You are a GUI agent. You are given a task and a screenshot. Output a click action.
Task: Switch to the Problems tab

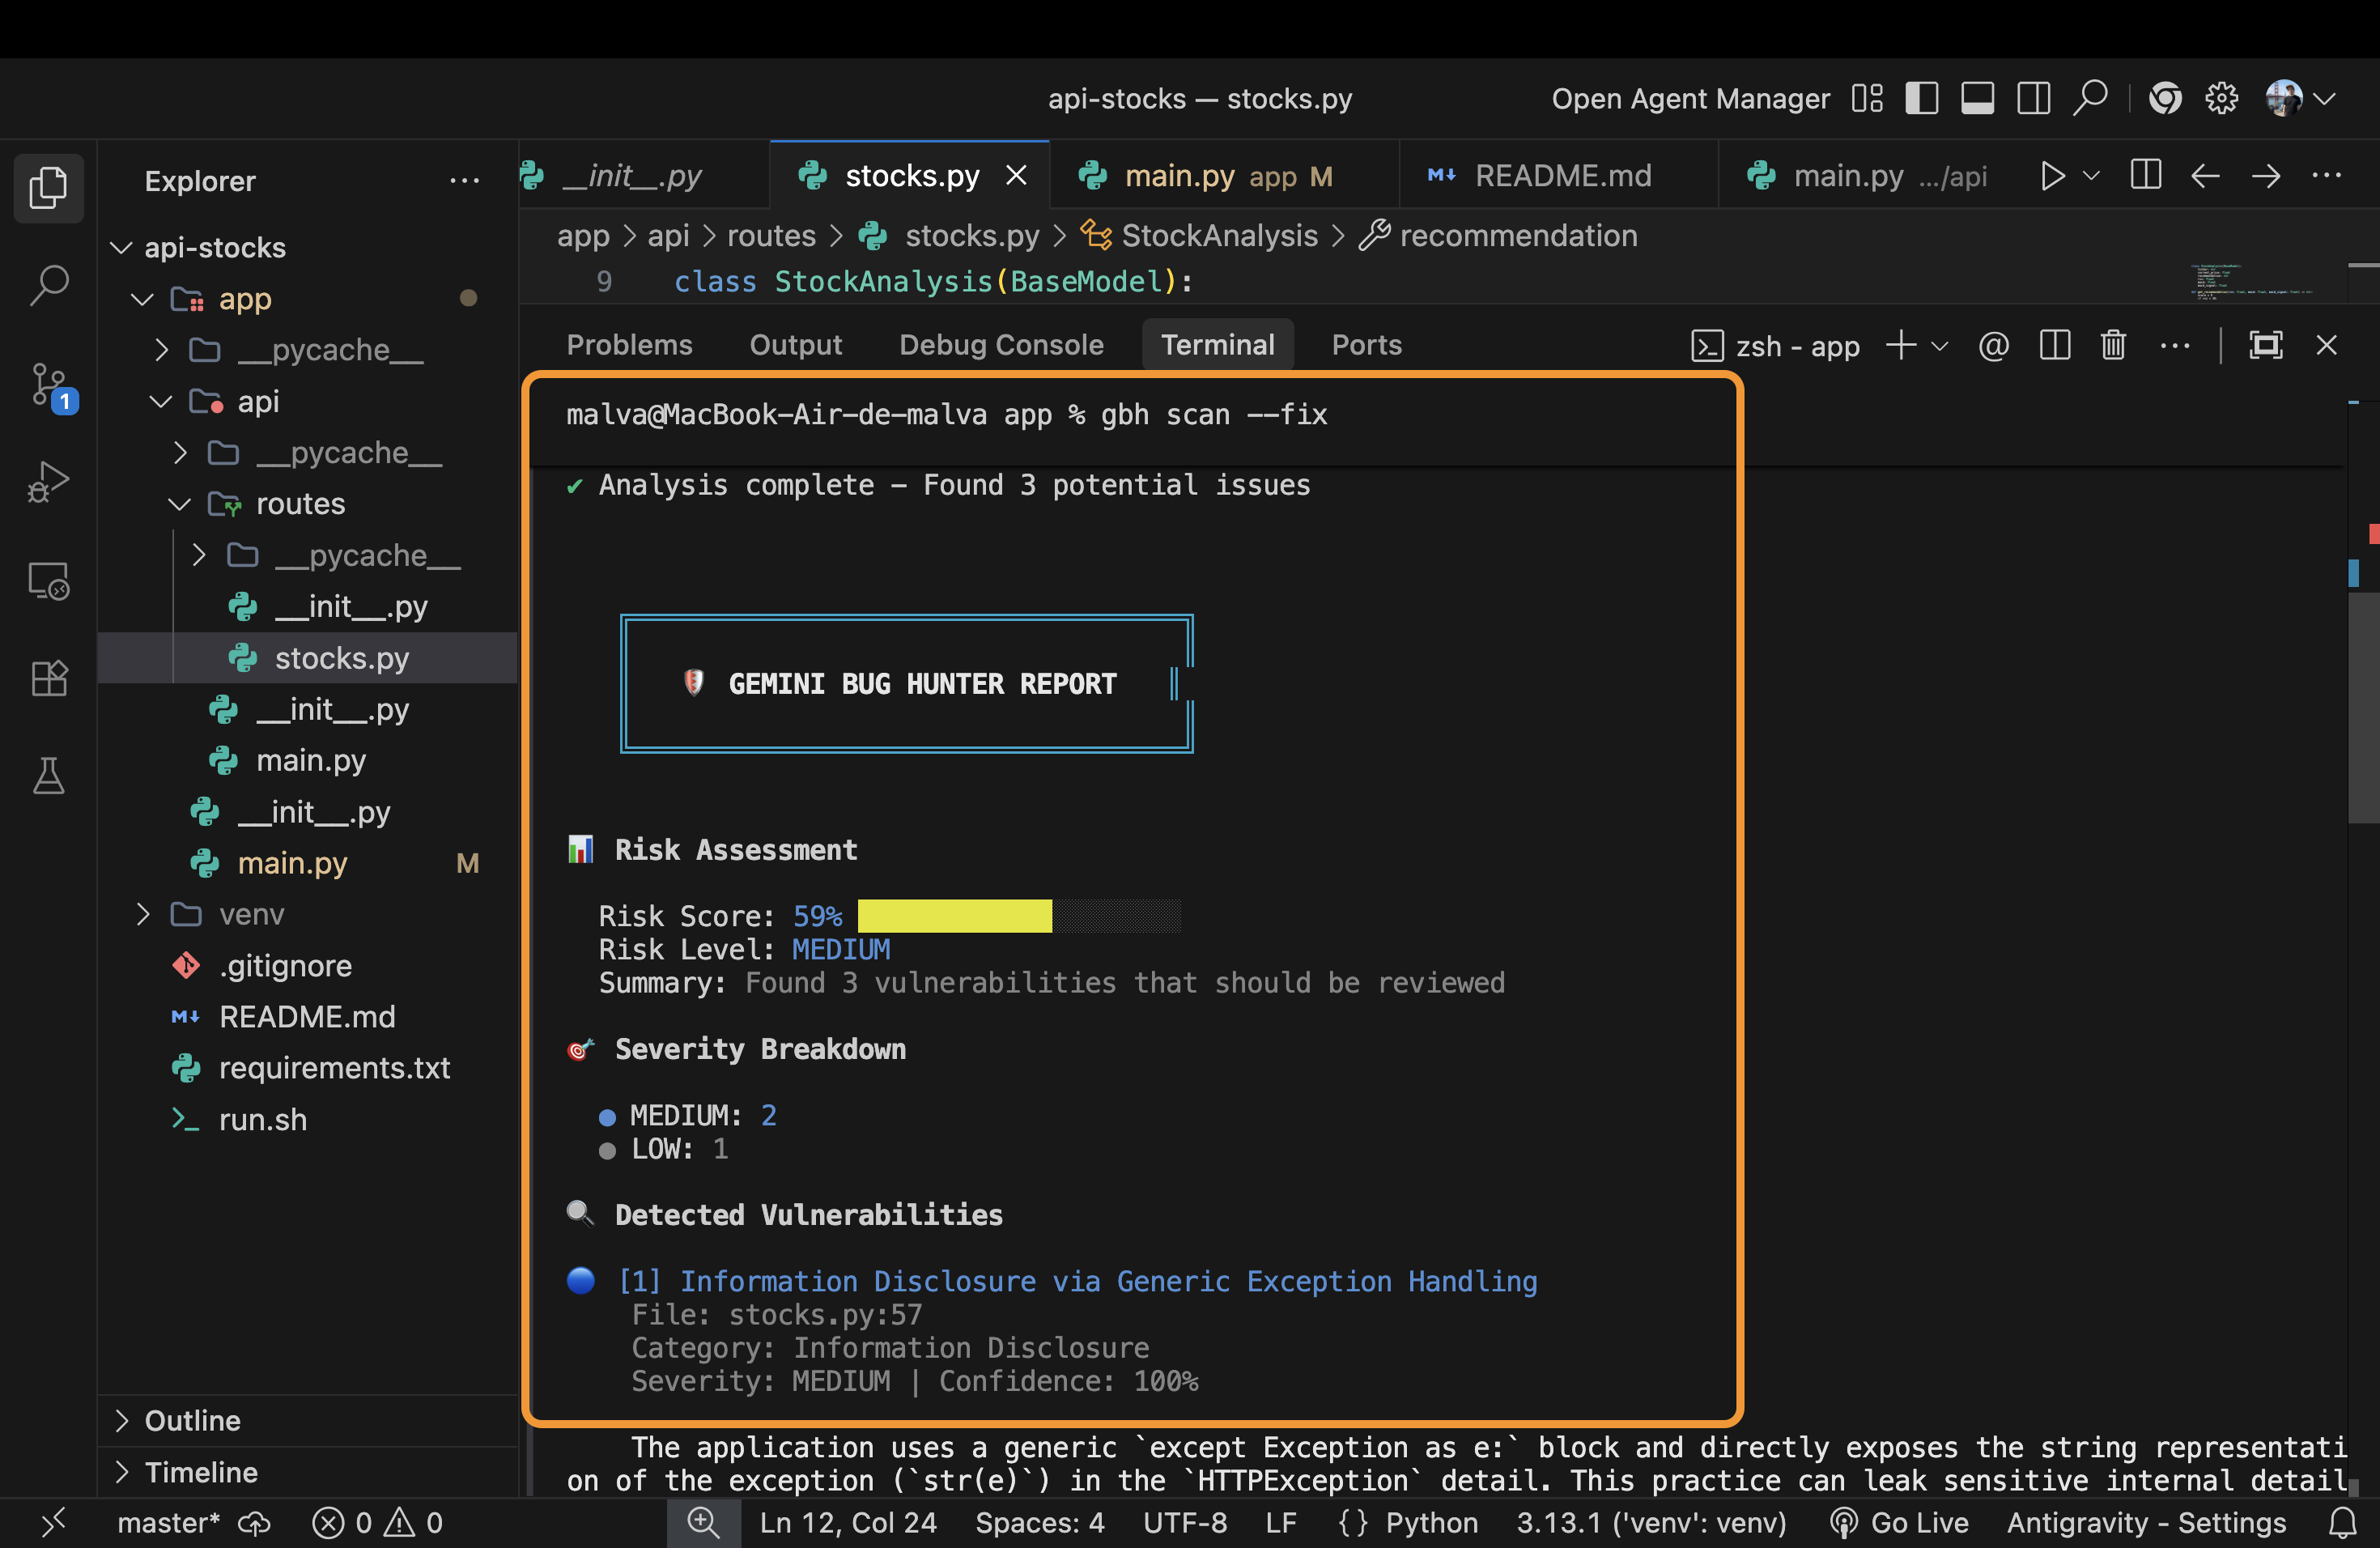coord(629,345)
